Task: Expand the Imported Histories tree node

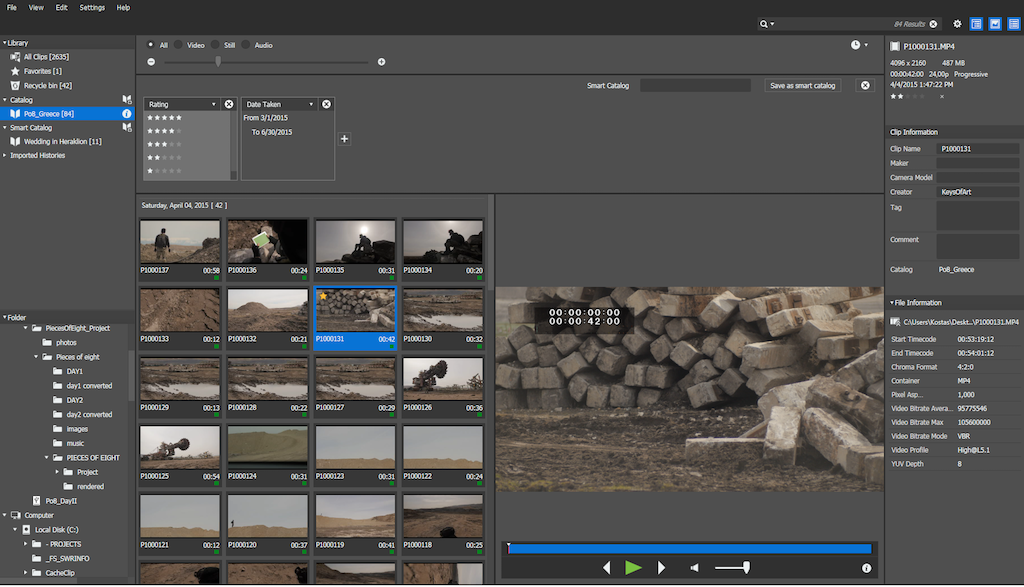Action: point(5,155)
